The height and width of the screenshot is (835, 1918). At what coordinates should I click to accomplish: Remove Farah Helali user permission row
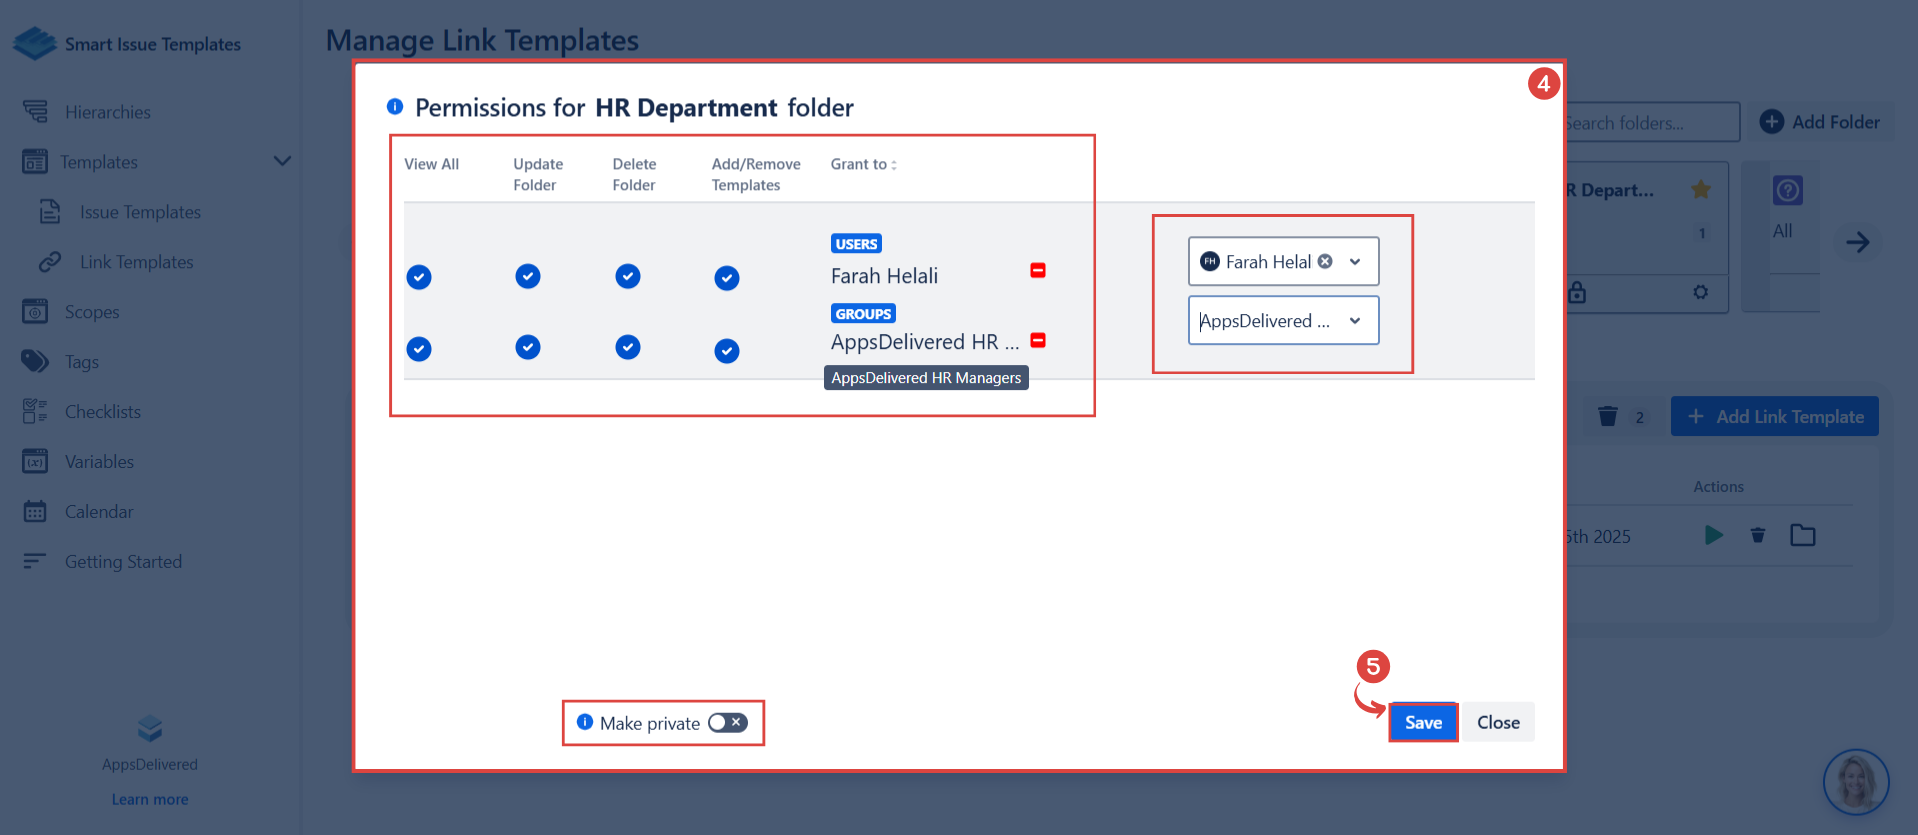[x=1038, y=271]
